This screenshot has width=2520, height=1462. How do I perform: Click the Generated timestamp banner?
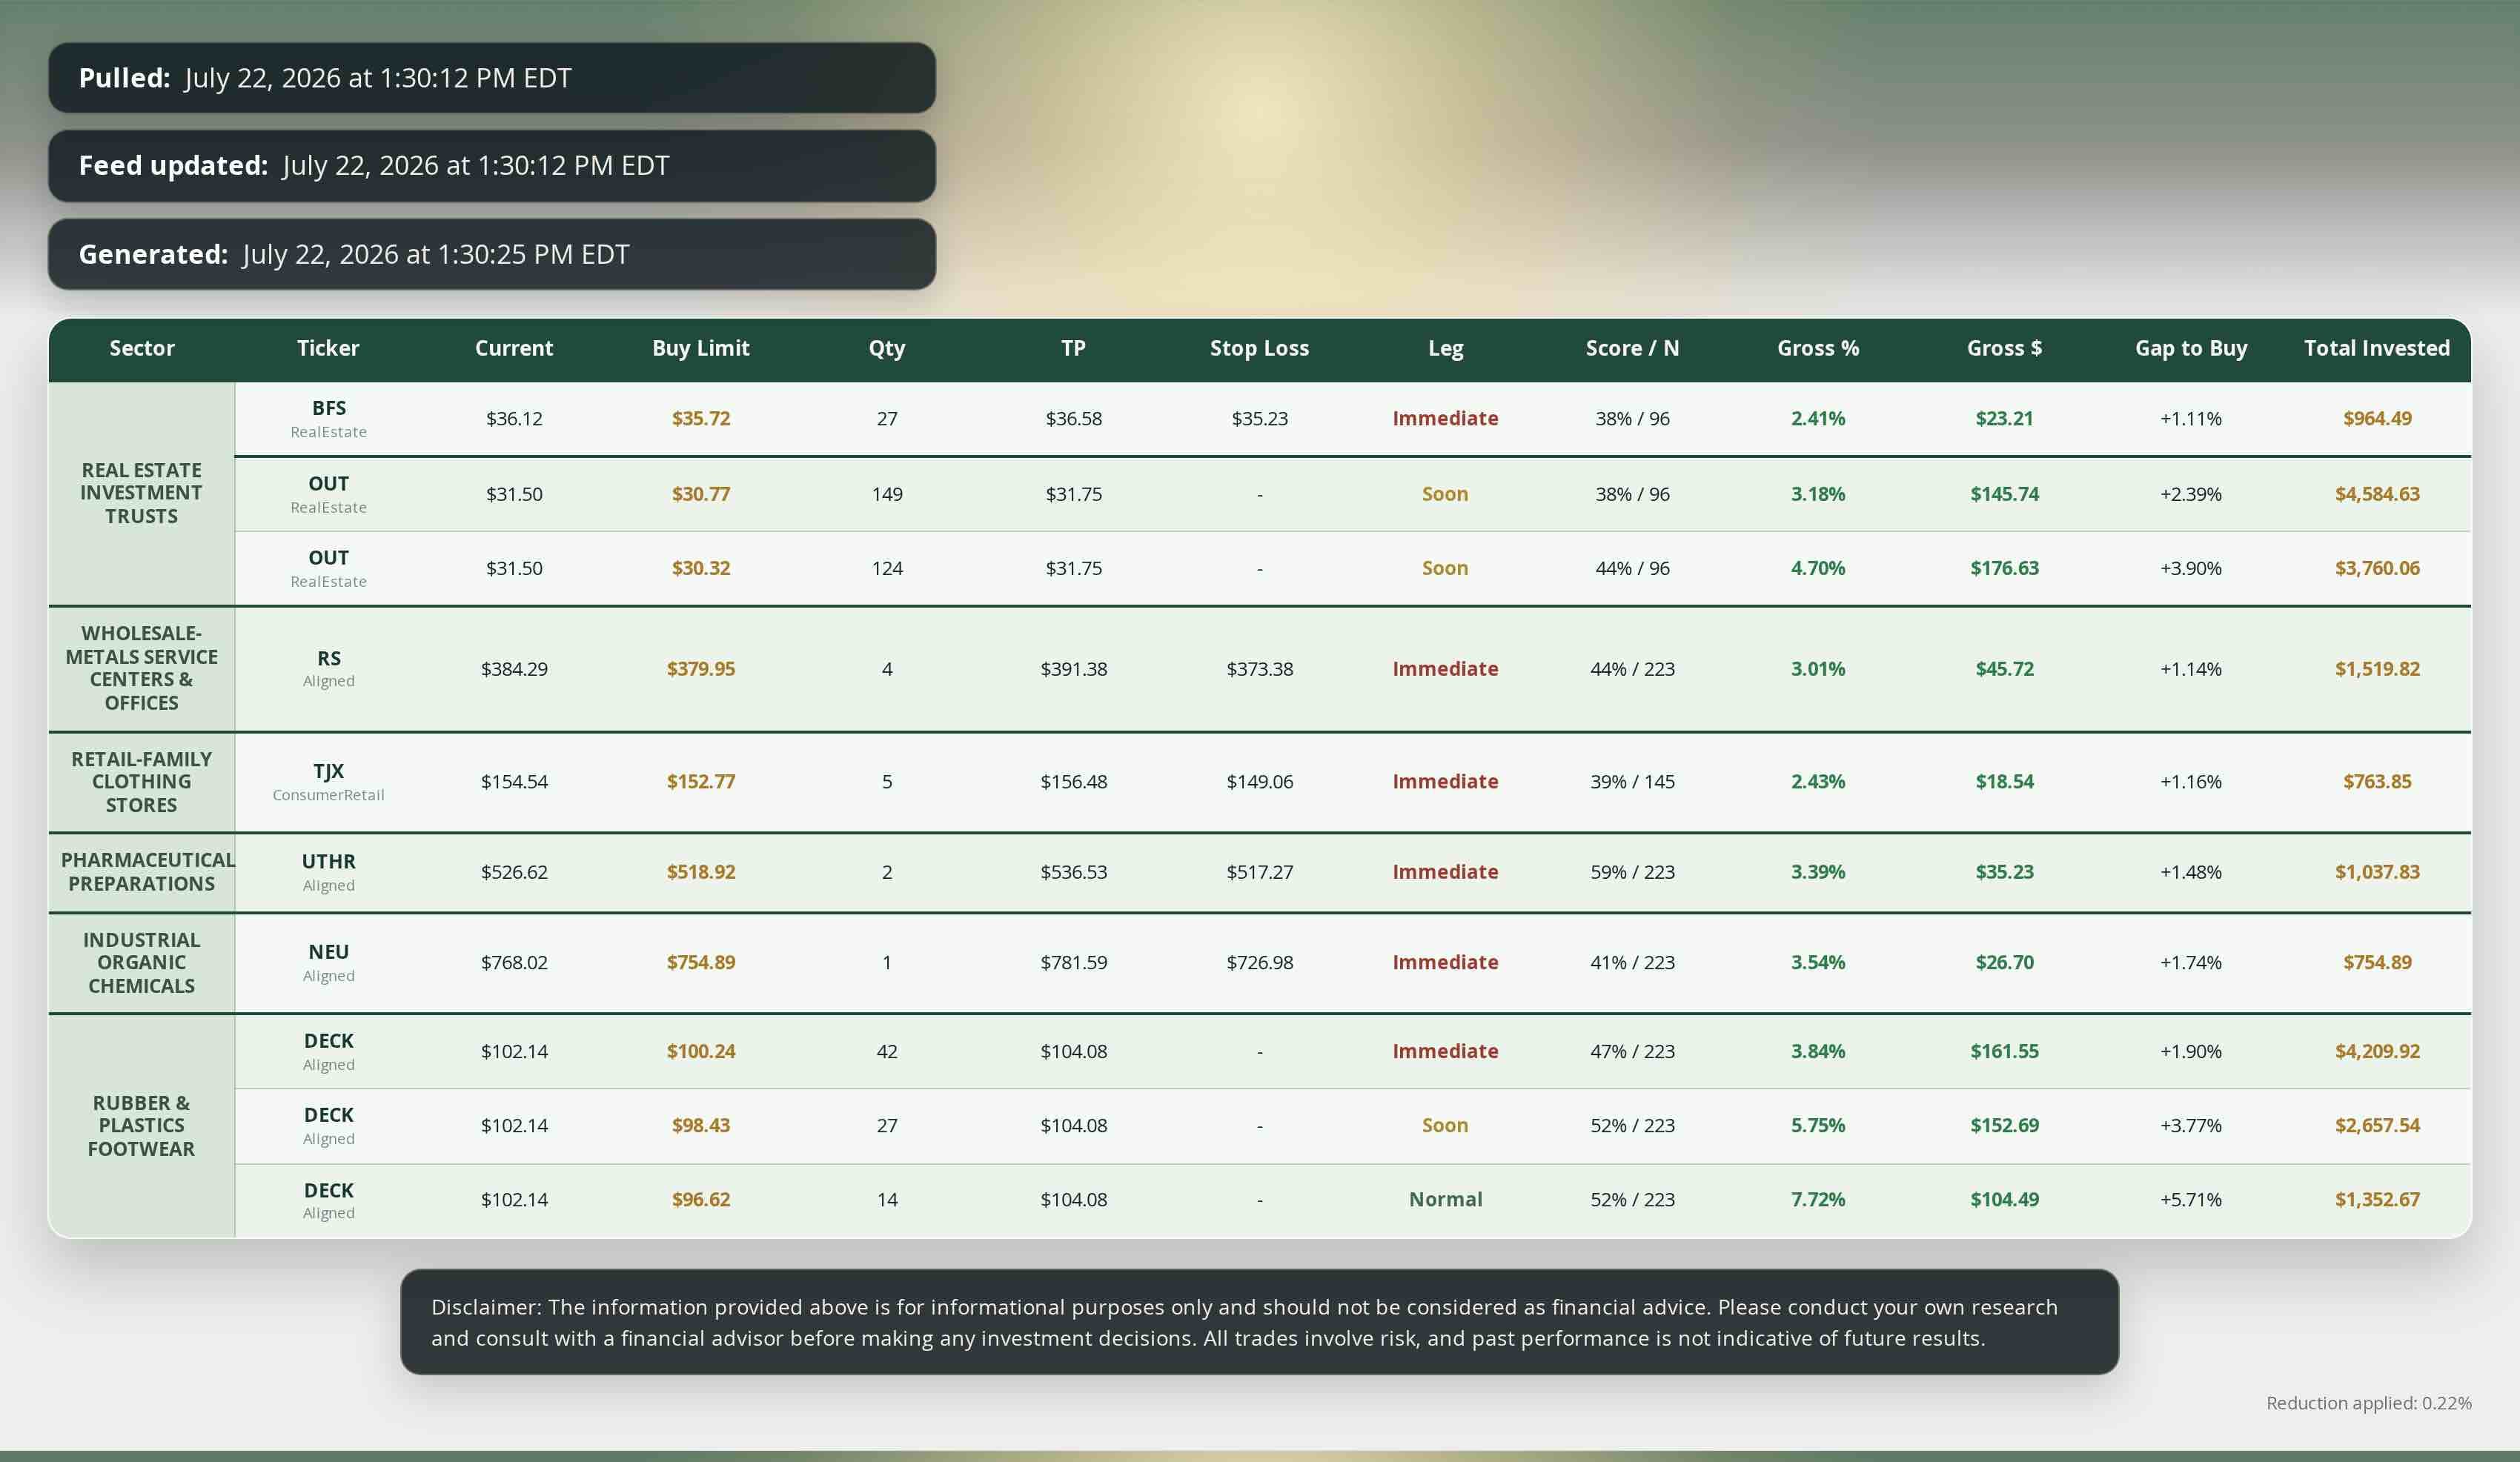[492, 254]
